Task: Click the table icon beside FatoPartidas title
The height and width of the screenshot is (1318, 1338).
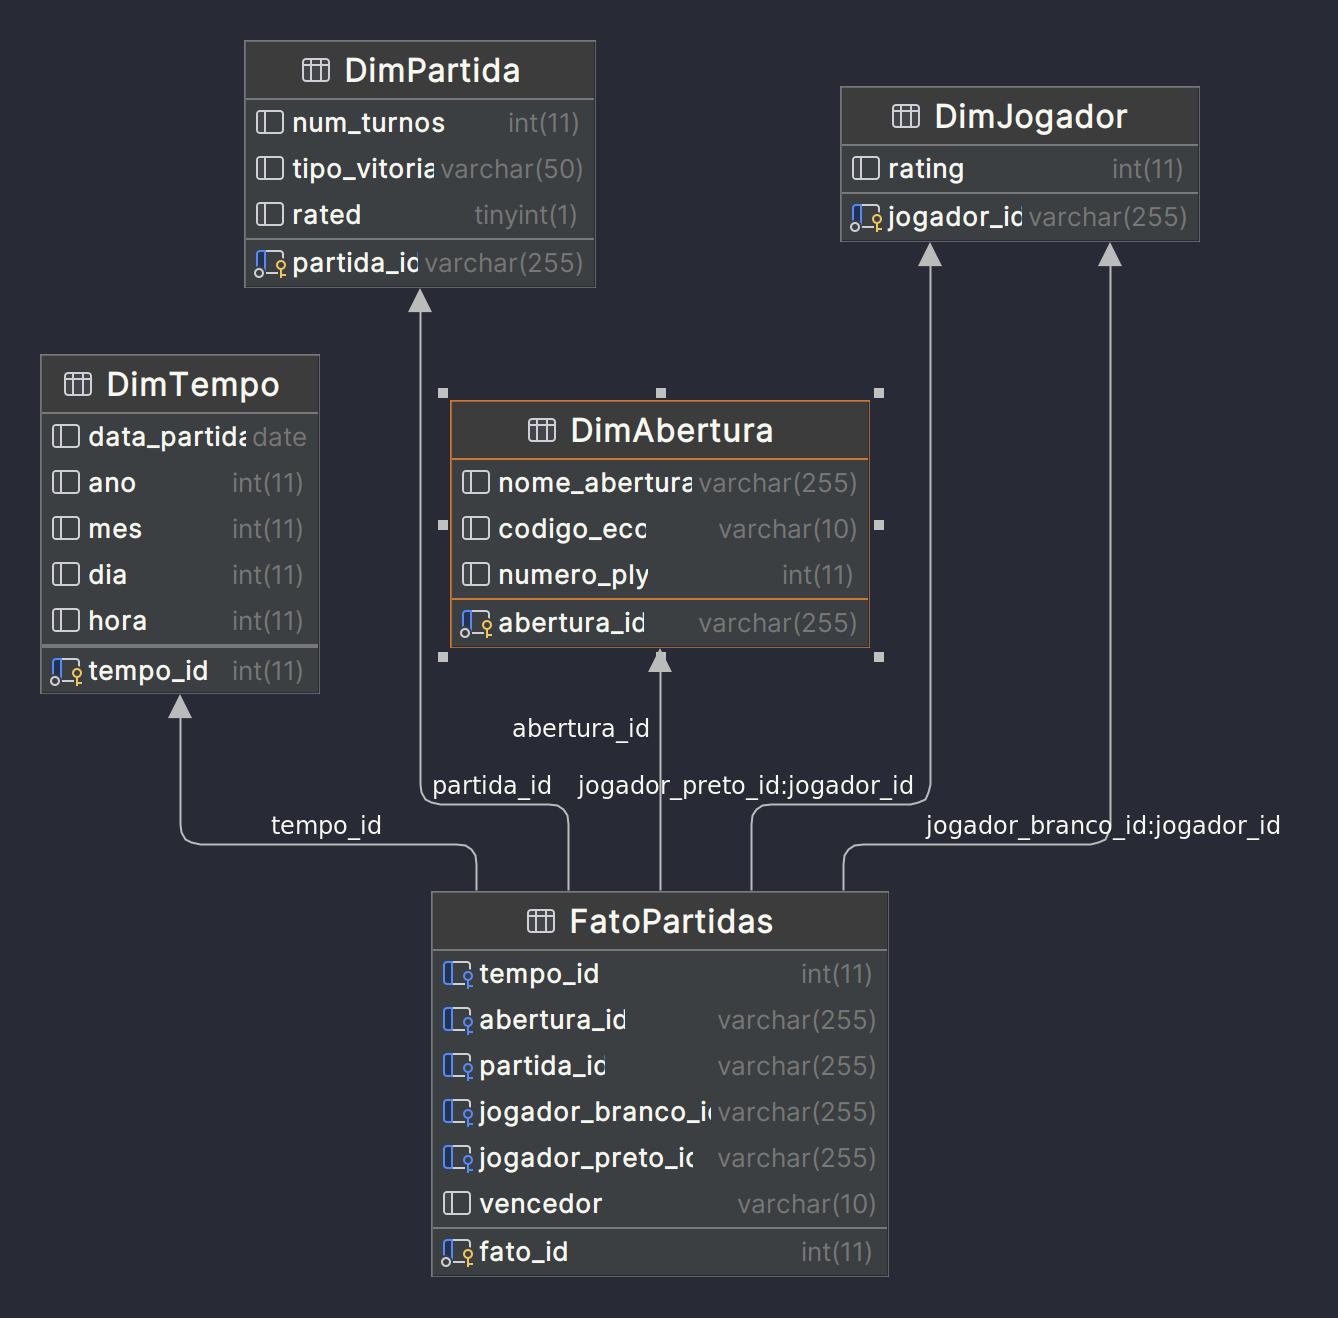Action: 541,921
